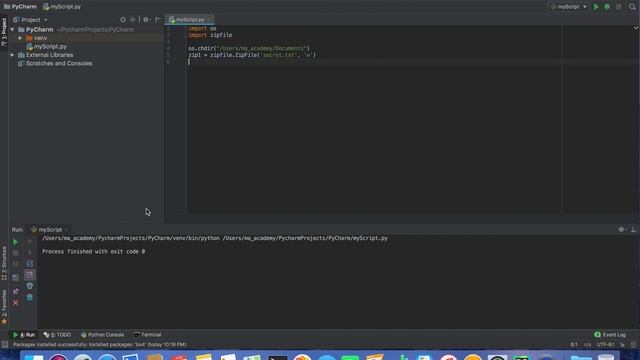The height and width of the screenshot is (360, 640).
Task: Click the cursor position indicator 6:1
Action: point(574,345)
